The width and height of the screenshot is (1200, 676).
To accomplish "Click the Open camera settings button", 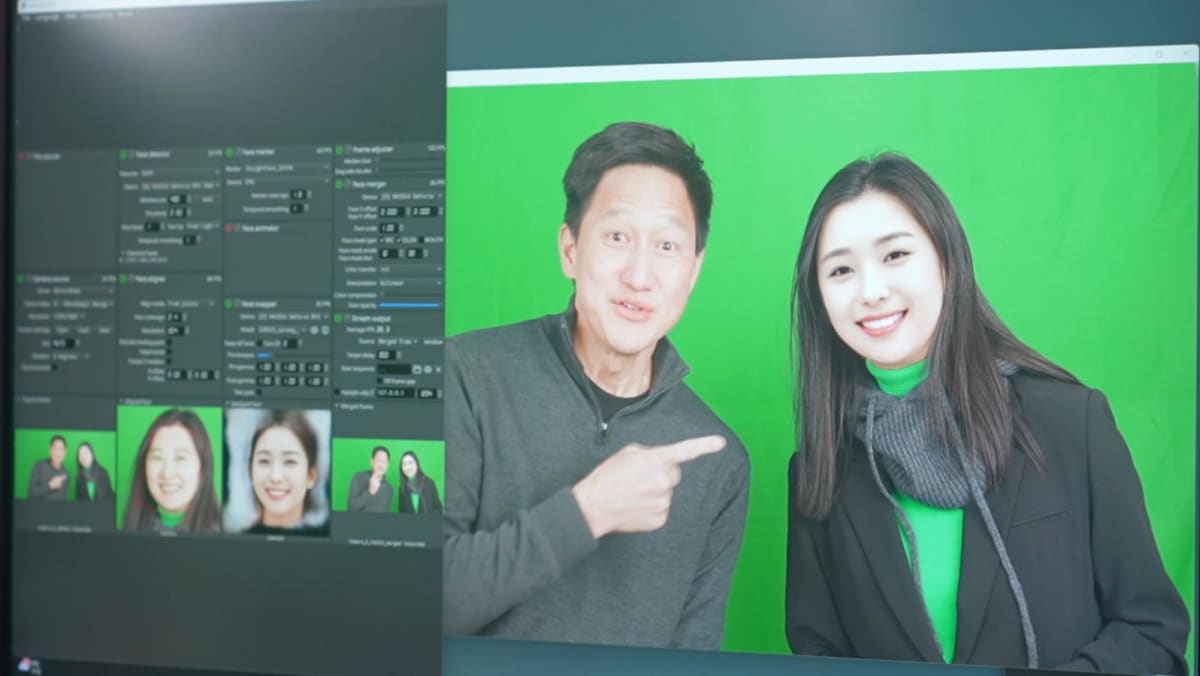I will pyautogui.click(x=62, y=329).
